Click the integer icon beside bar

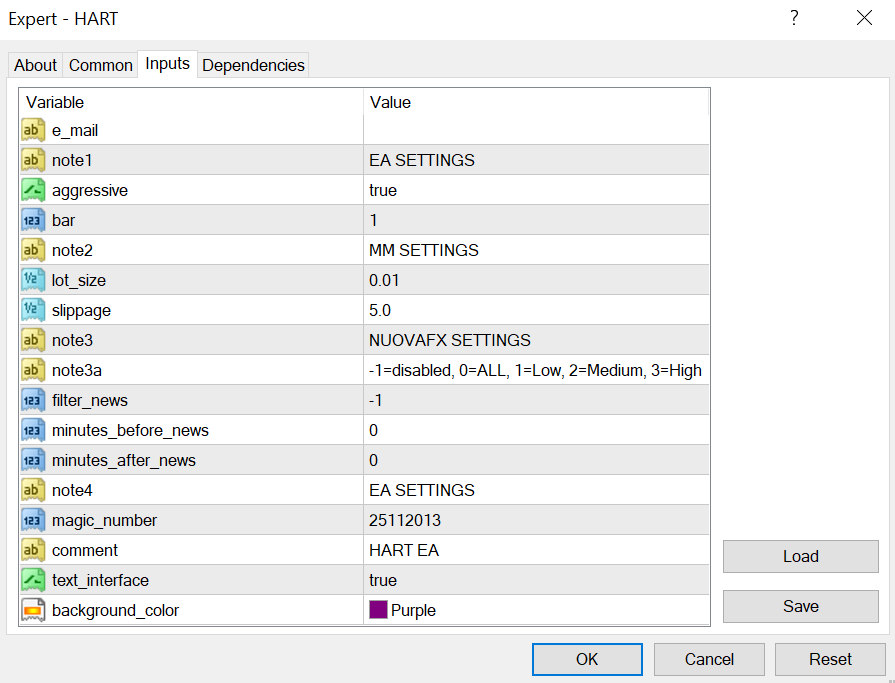pyautogui.click(x=33, y=220)
